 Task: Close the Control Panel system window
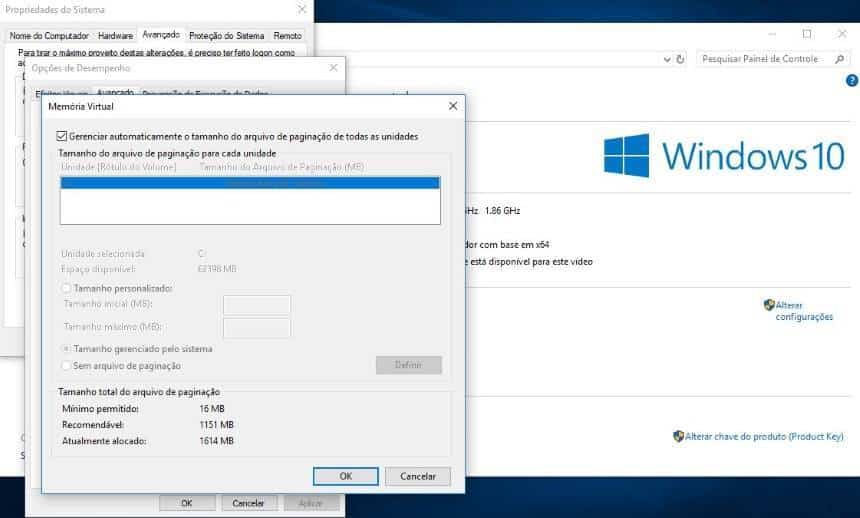[842, 34]
